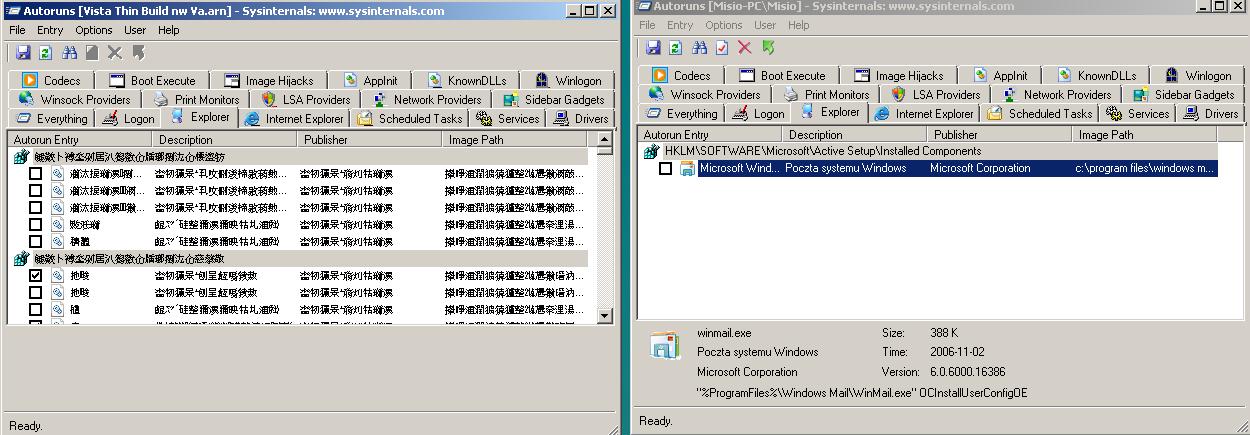Tick checkbox of Microsoft Wind... entry in Misio-PC window

tap(665, 169)
